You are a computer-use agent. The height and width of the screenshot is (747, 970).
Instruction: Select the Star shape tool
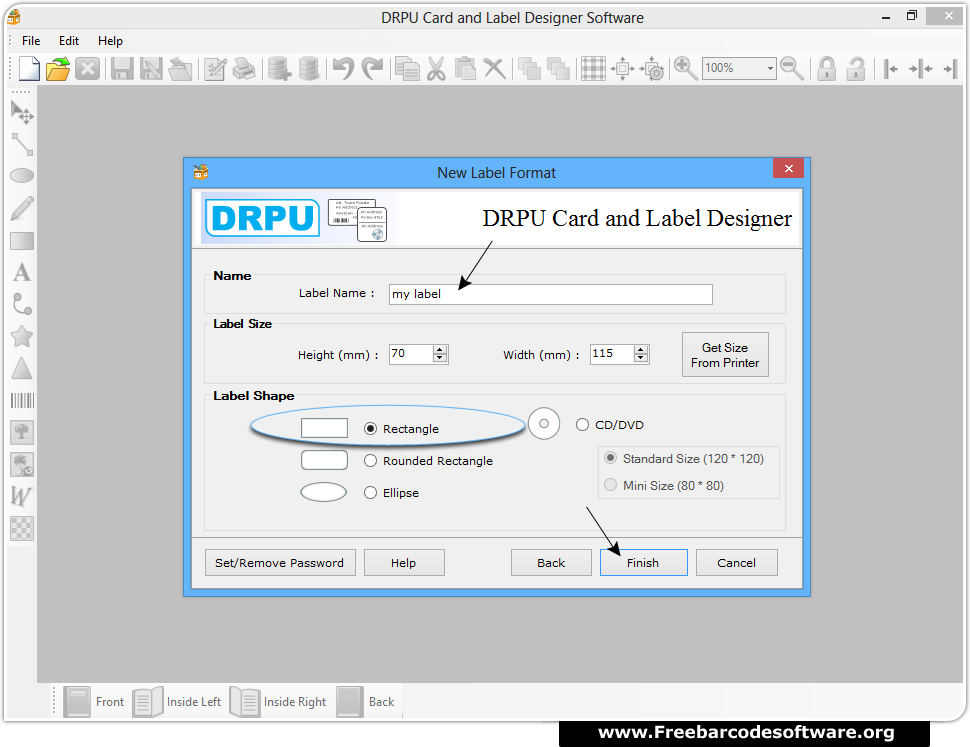tap(22, 336)
